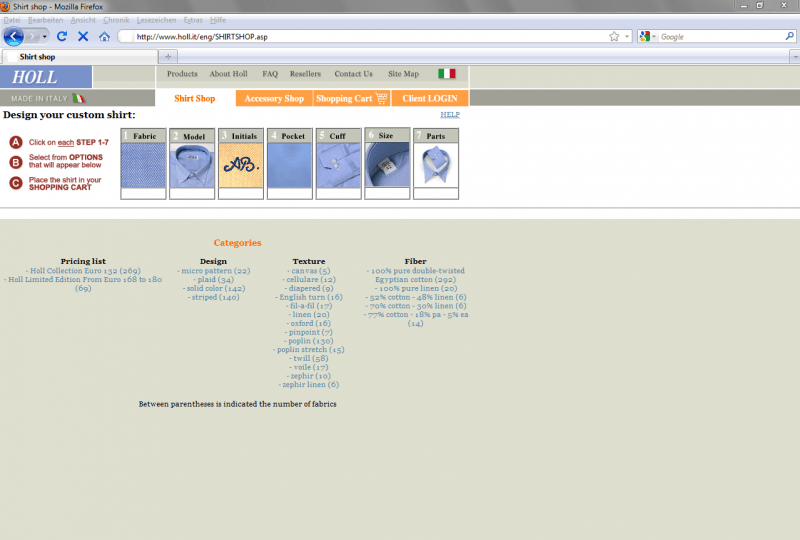Open the Google search engine selector
The width and height of the screenshot is (800, 540).
[x=647, y=36]
